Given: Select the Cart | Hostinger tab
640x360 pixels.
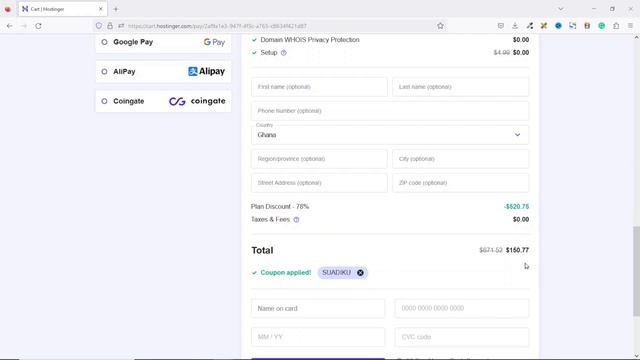Looking at the screenshot, I should pyautogui.click(x=62, y=9).
